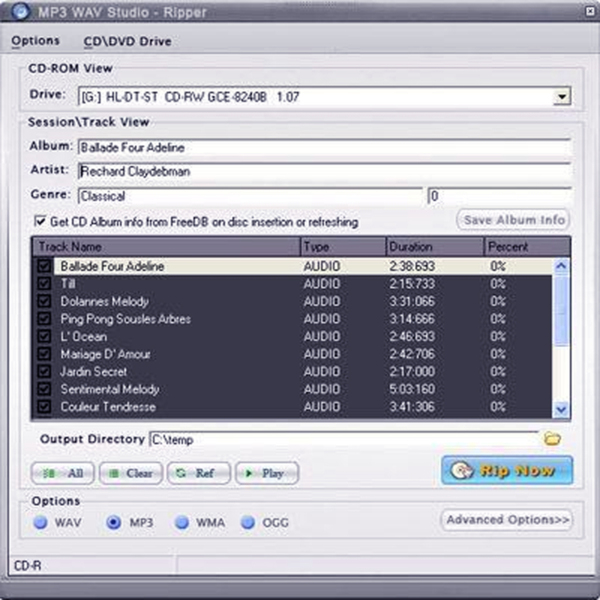Image resolution: width=600 pixels, height=600 pixels.
Task: Sort by the Duration column header
Action: pyautogui.click(x=435, y=247)
